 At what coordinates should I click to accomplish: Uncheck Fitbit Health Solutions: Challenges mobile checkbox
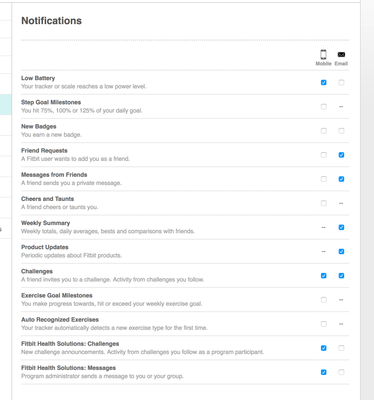point(323,348)
